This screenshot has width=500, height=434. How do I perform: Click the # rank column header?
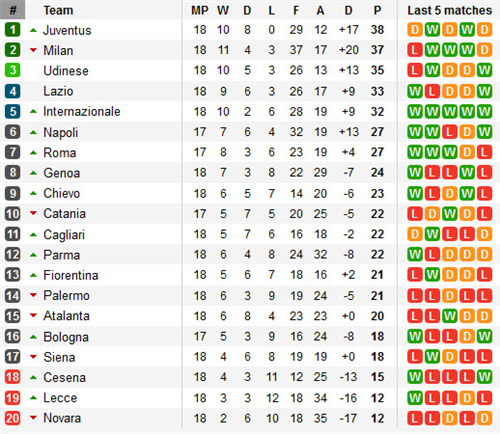(x=13, y=10)
